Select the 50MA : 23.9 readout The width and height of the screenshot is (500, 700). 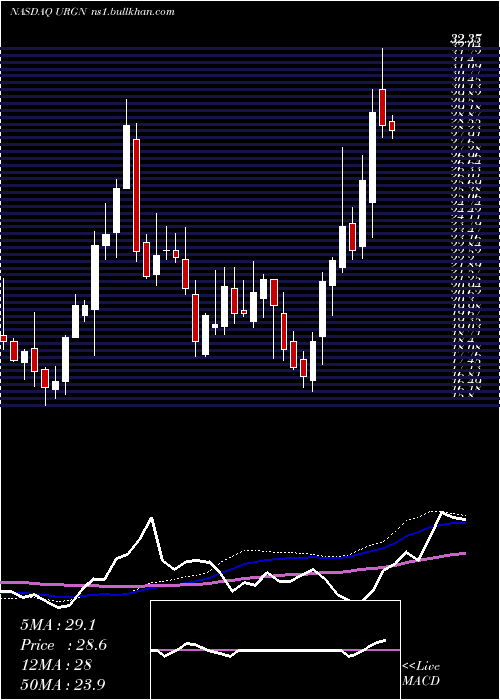[63, 684]
